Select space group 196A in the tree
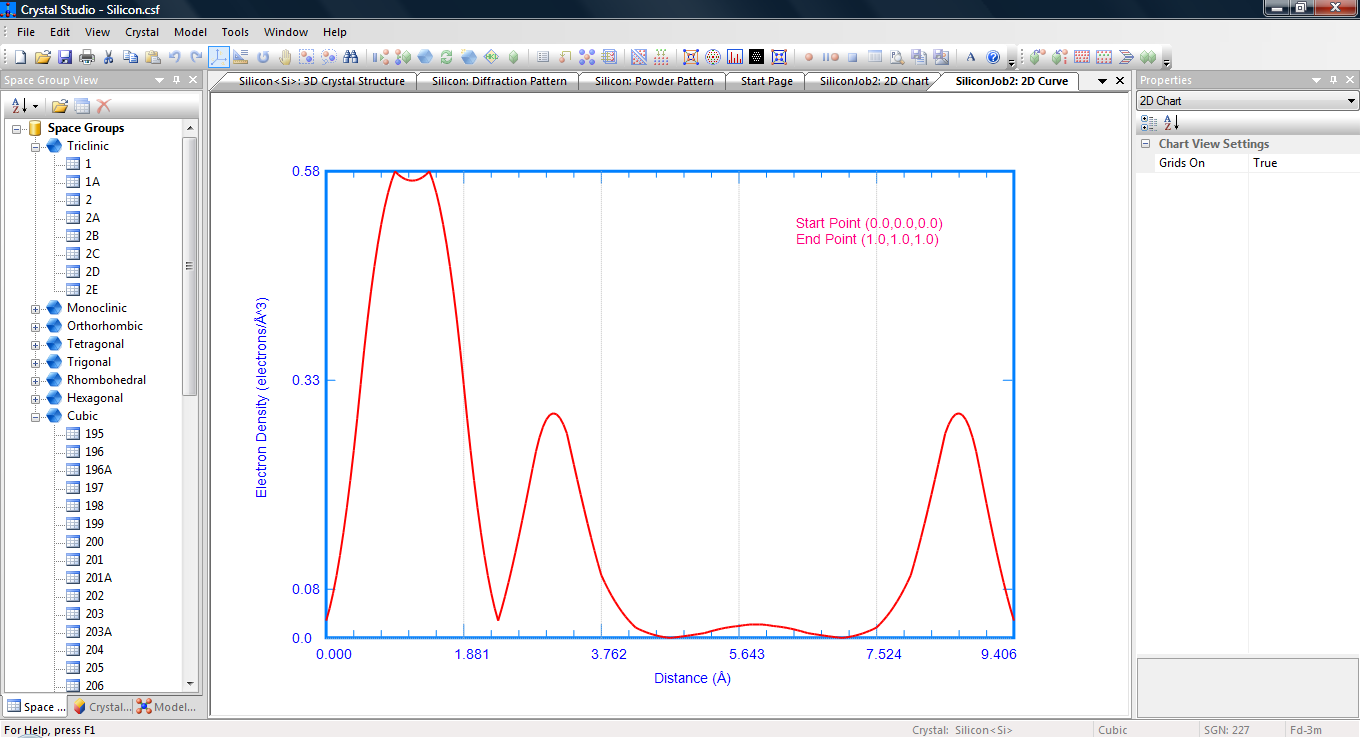Viewport: 1360px width, 738px height. (98, 470)
